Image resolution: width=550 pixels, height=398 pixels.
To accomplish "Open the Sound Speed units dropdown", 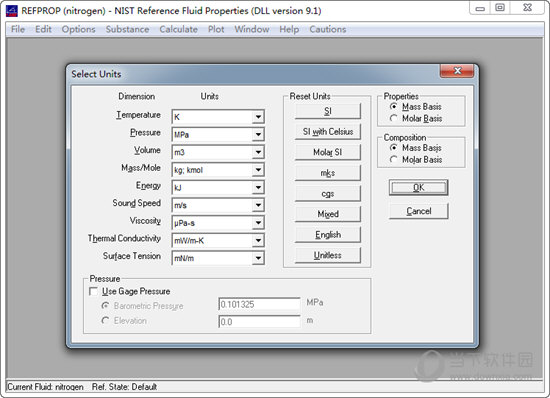I will (258, 205).
